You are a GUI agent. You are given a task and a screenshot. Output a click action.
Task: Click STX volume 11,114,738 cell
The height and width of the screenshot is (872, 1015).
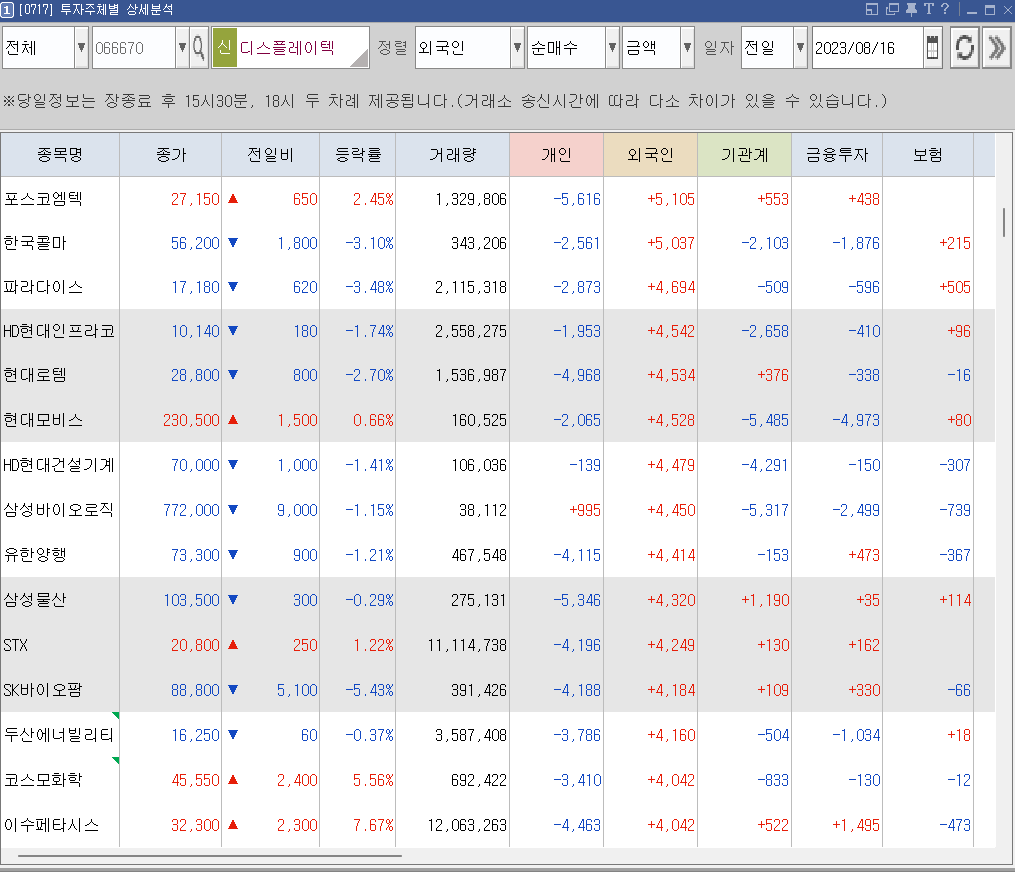(x=467, y=645)
